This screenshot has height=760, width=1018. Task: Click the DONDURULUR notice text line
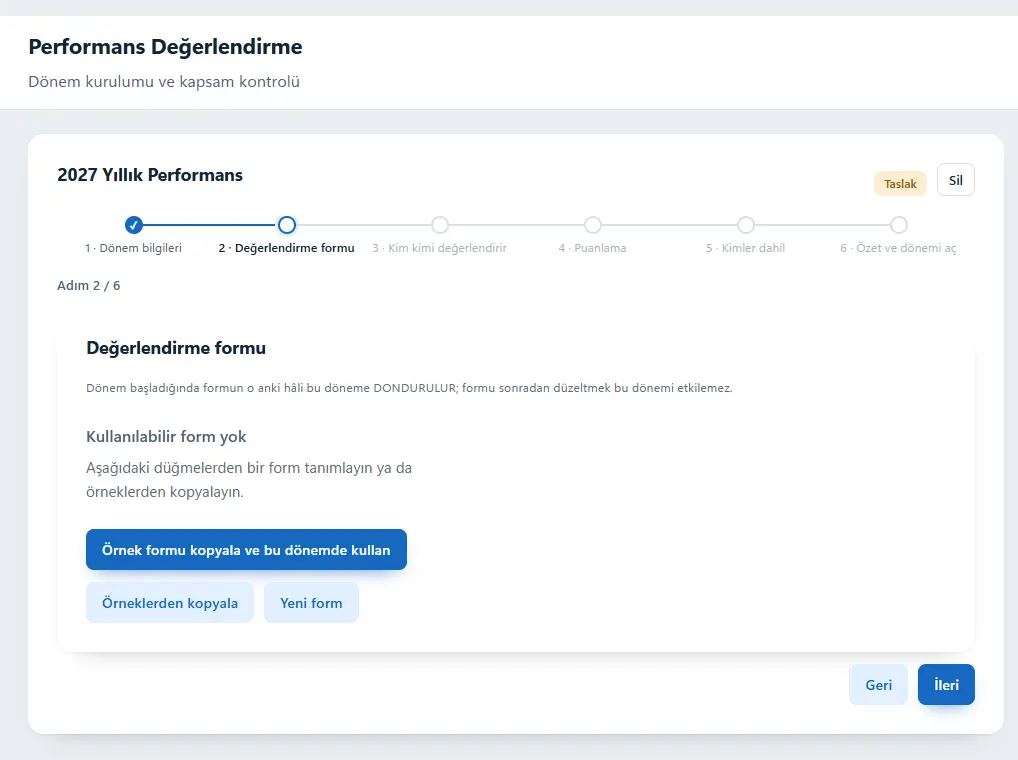(410, 388)
